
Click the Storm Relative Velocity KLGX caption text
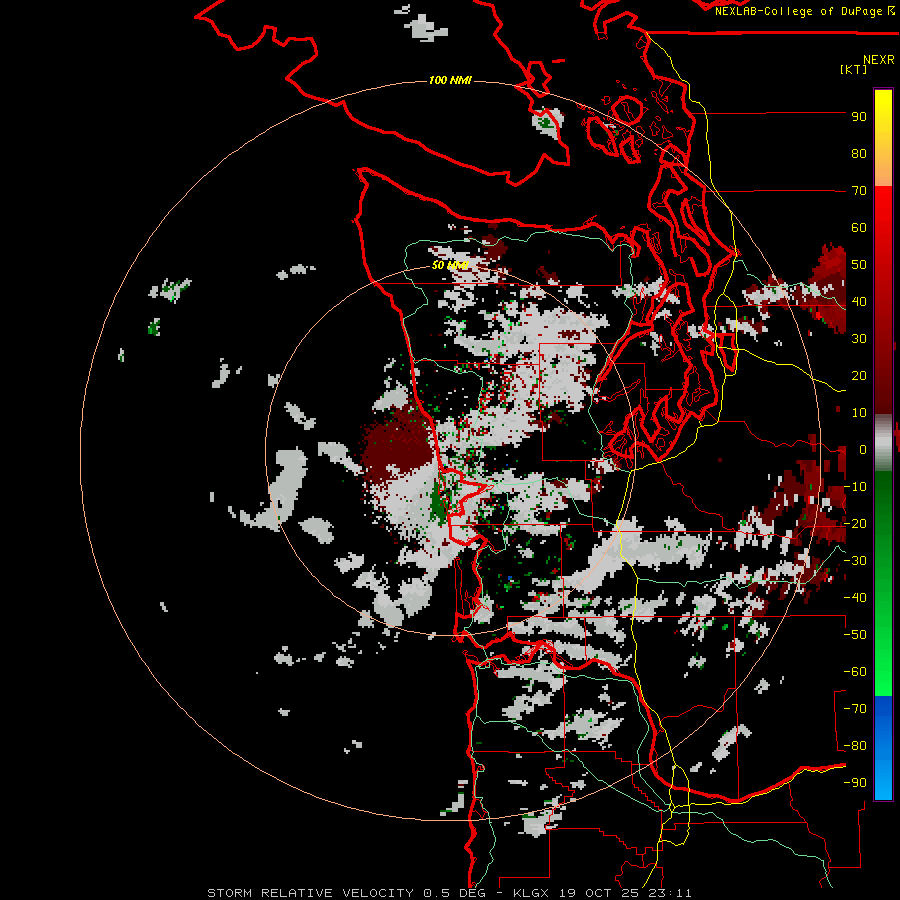tap(449, 893)
